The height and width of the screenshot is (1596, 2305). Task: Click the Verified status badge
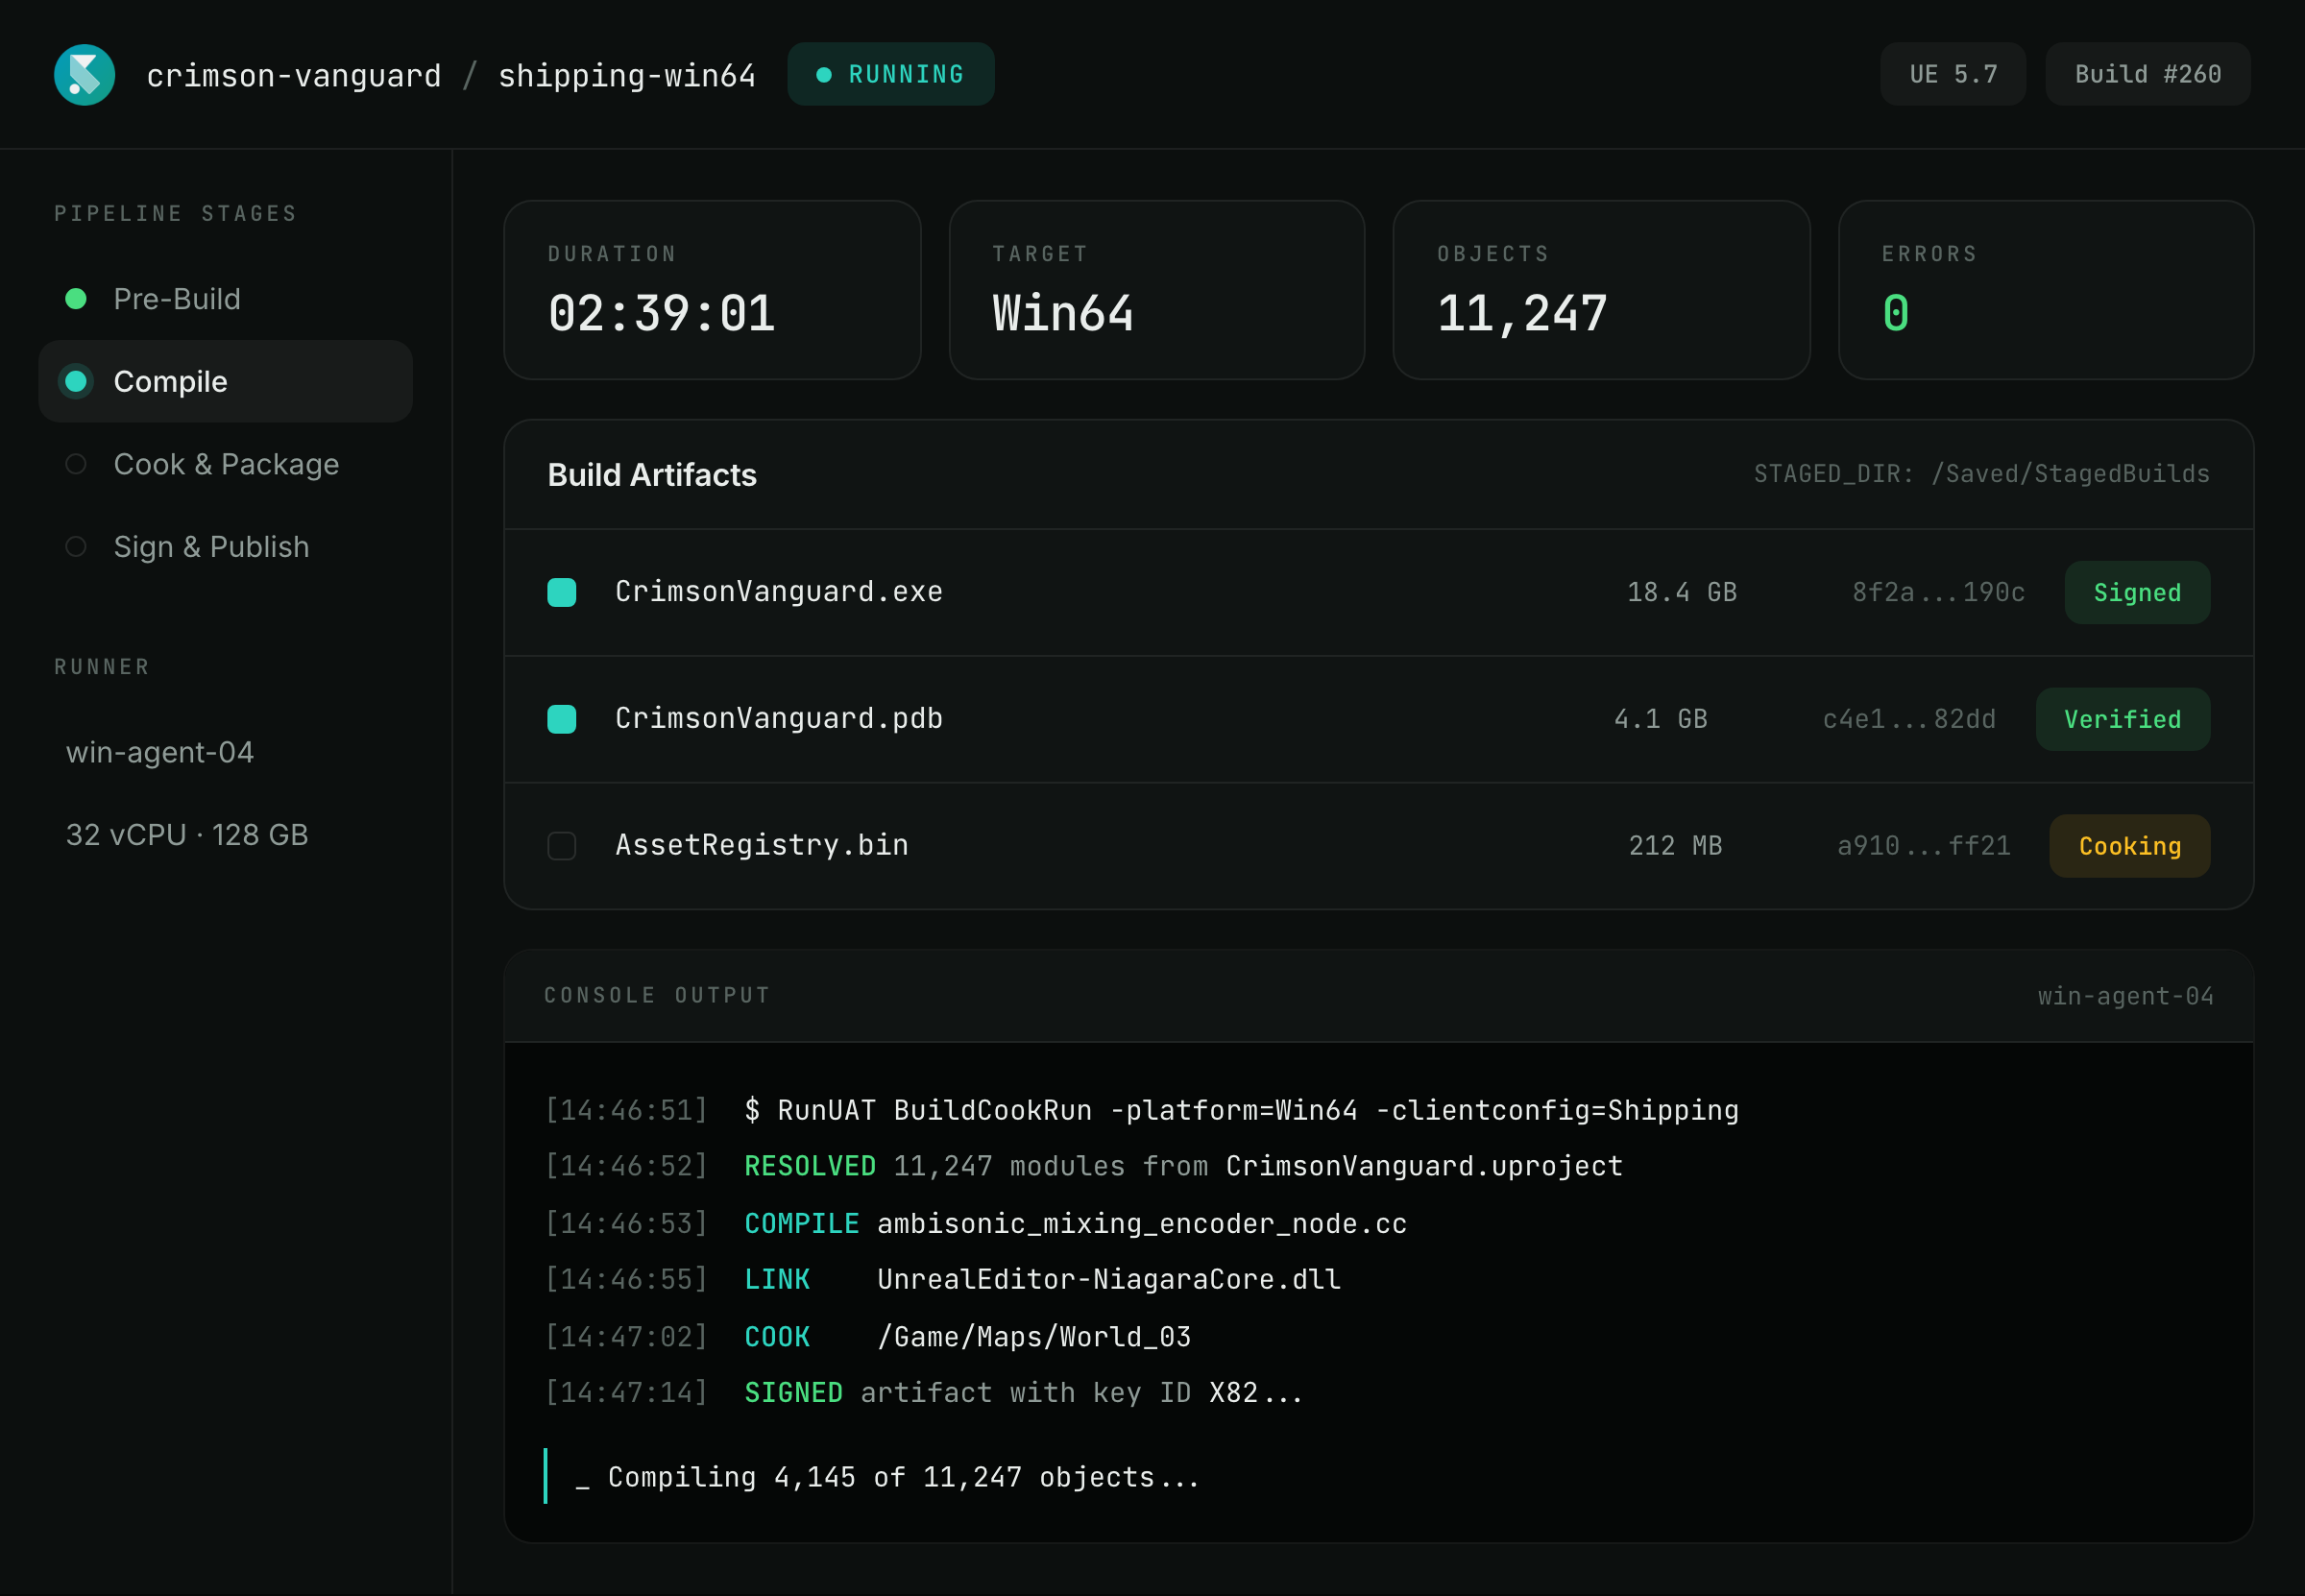coord(2123,720)
